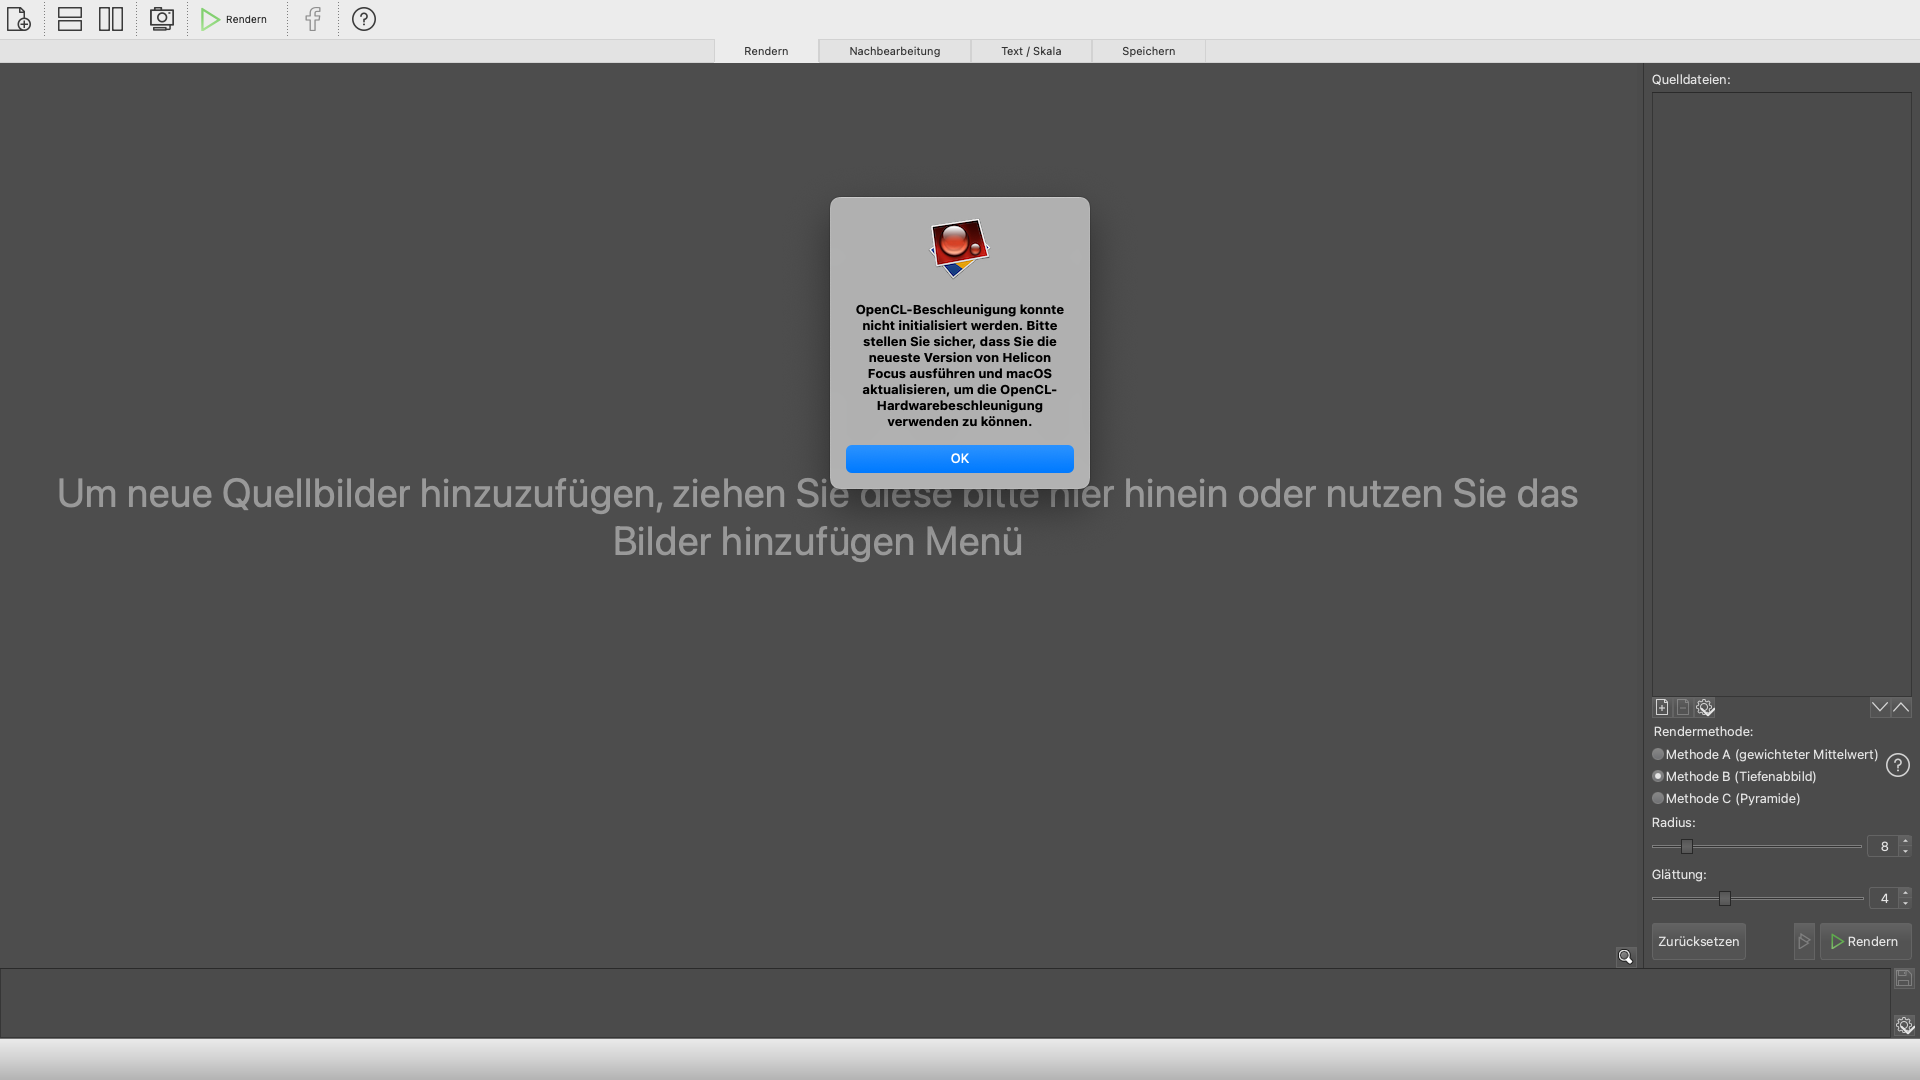Switch to the Text / Skala tab

point(1031,51)
